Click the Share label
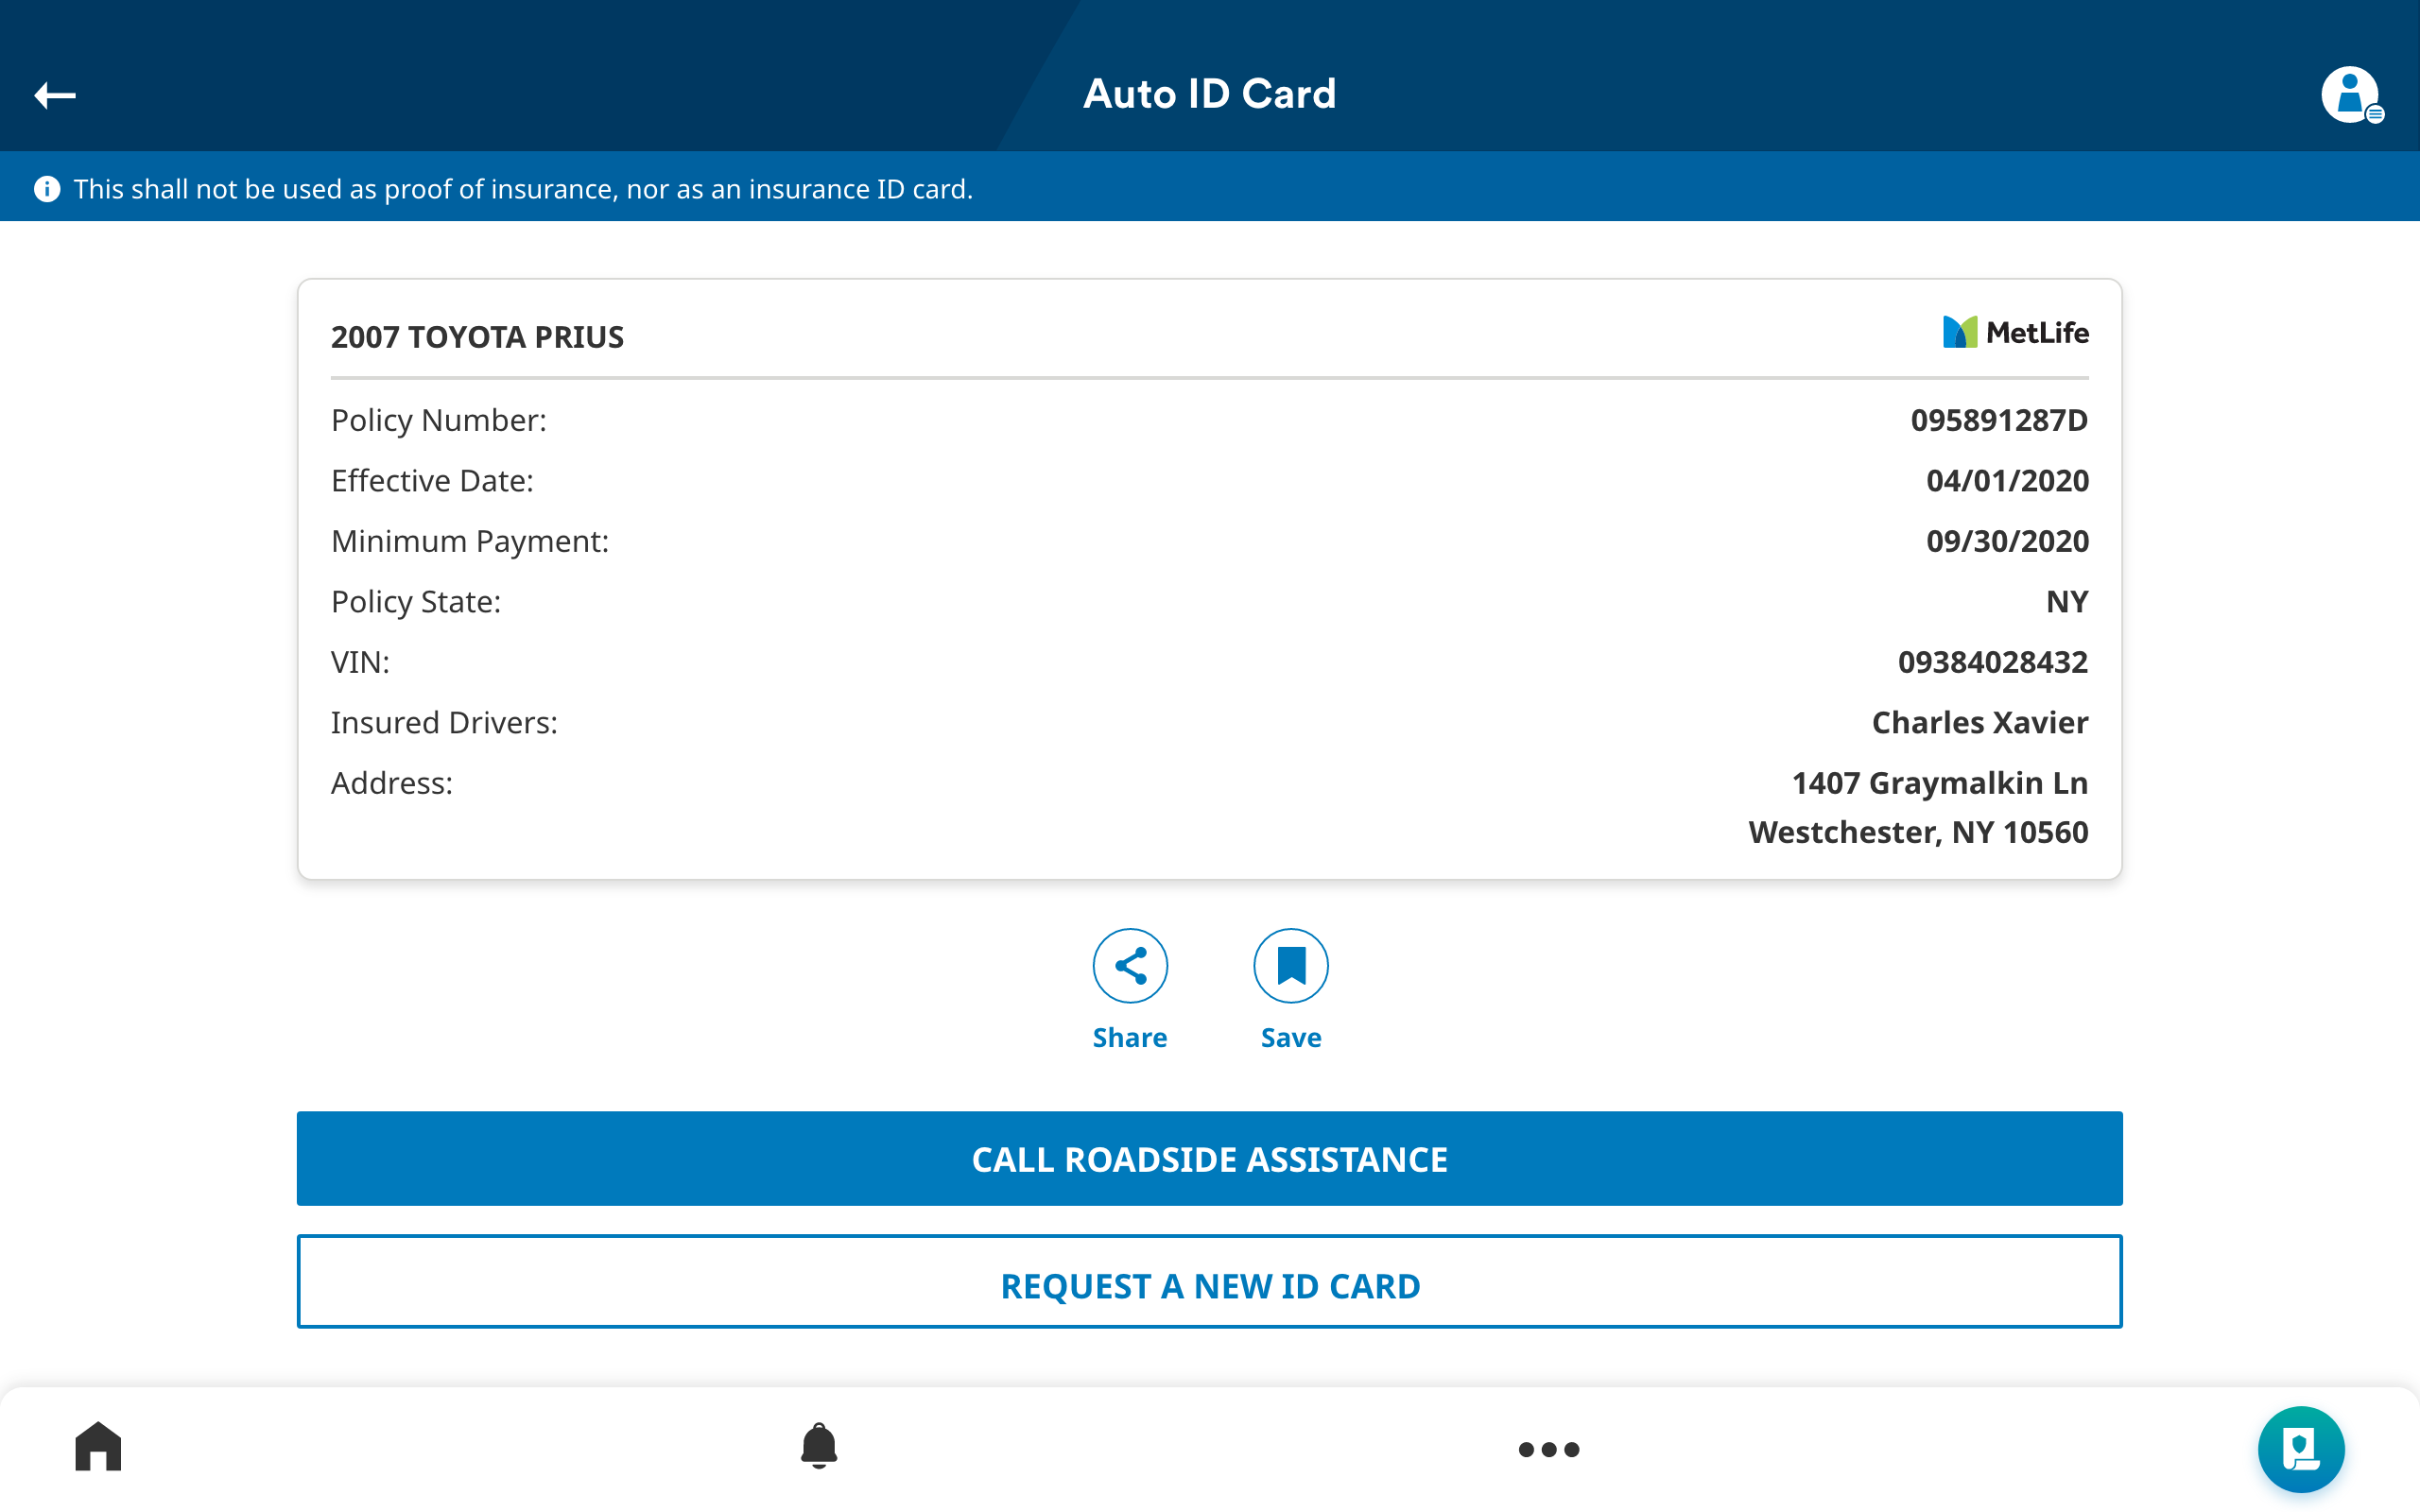 tap(1130, 1038)
